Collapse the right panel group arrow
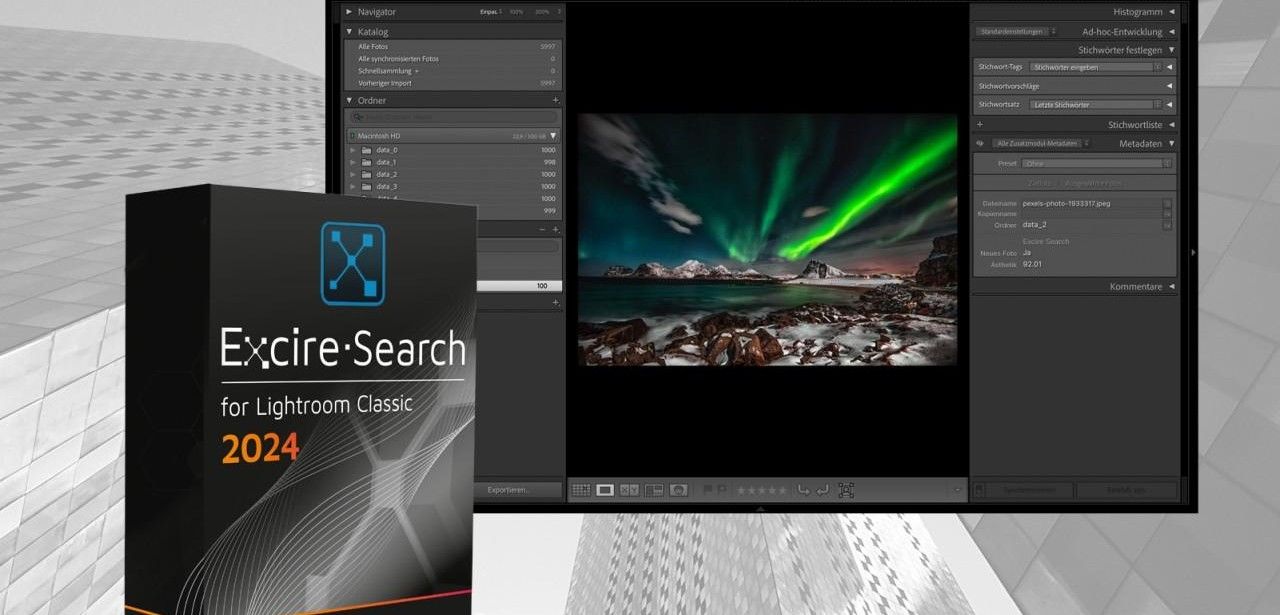The image size is (1280, 615). (1192, 253)
